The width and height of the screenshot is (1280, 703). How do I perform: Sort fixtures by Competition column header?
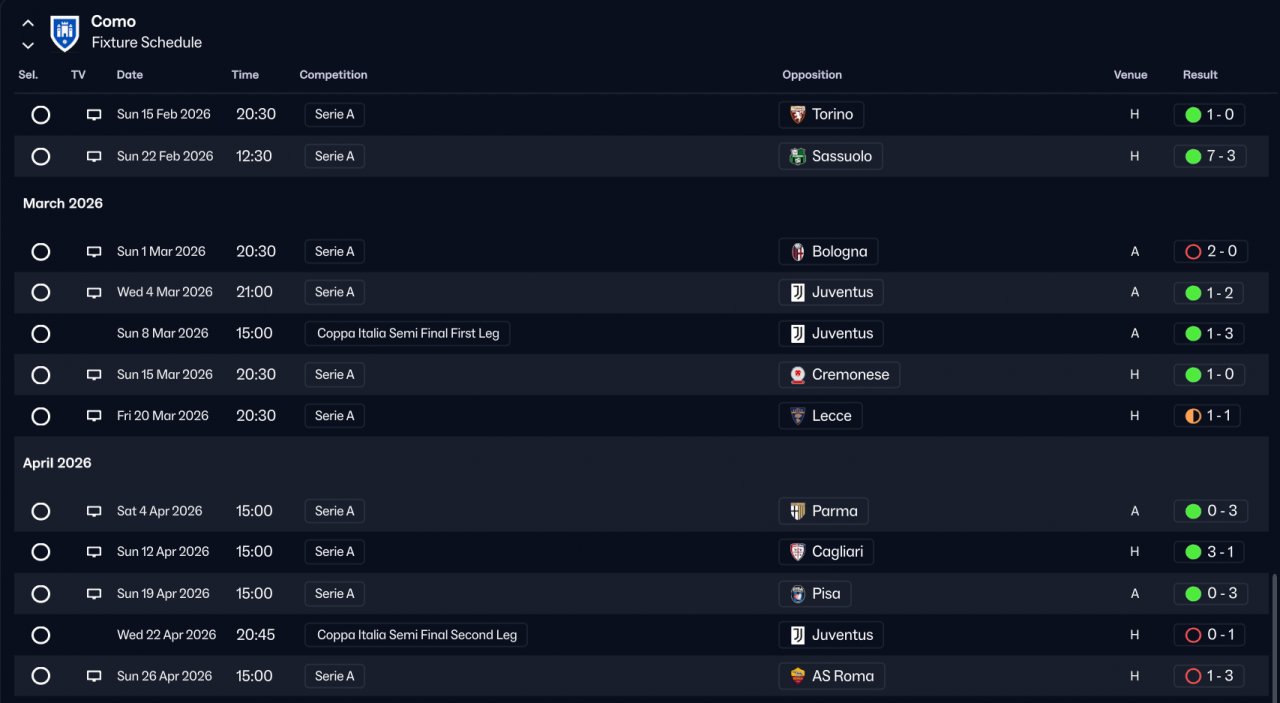(333, 75)
